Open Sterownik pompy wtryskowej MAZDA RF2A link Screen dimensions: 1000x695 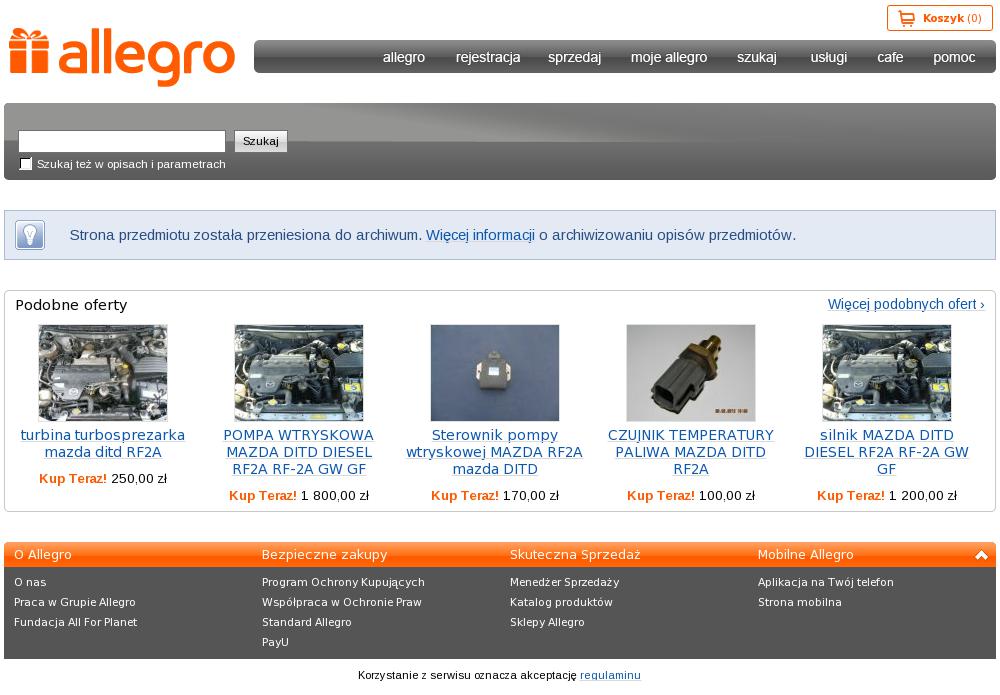click(x=495, y=452)
